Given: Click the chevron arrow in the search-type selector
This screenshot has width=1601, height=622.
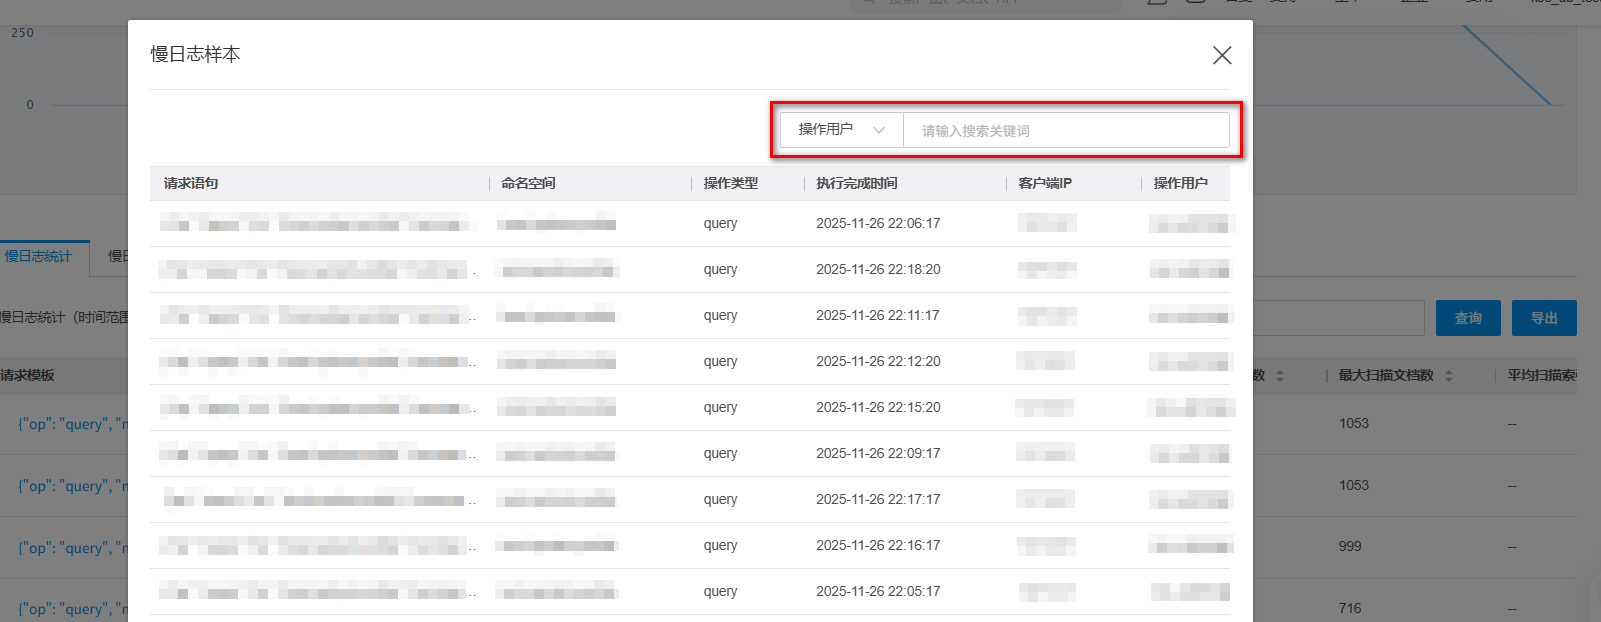Looking at the screenshot, I should (x=879, y=130).
